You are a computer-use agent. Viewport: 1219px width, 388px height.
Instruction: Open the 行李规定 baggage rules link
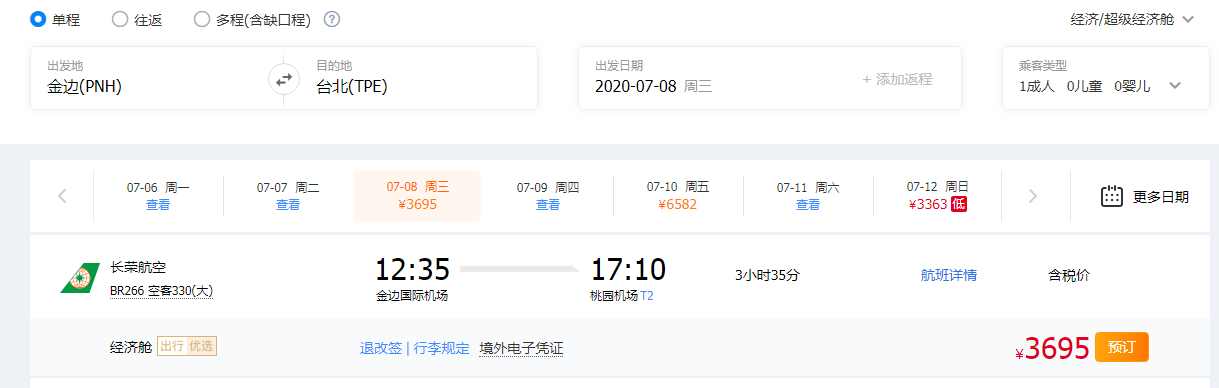click(440, 348)
